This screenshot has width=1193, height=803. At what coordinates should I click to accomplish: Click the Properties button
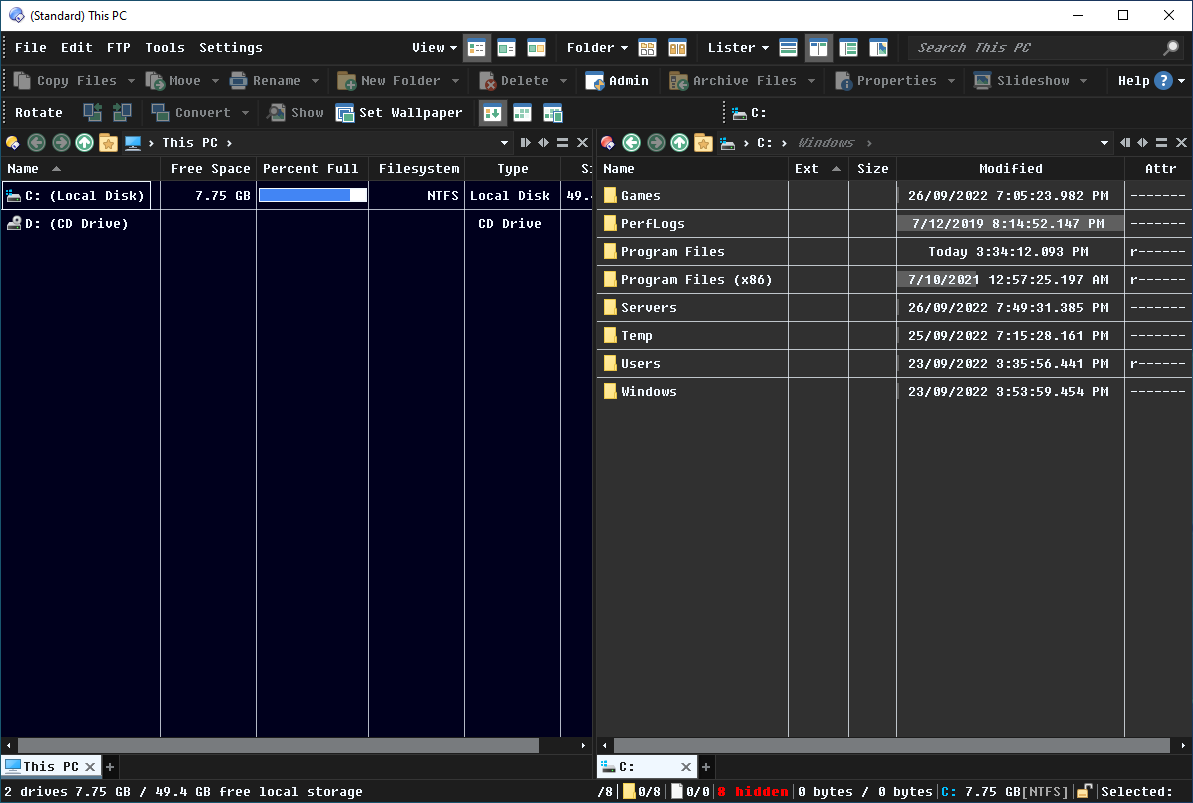[887, 81]
